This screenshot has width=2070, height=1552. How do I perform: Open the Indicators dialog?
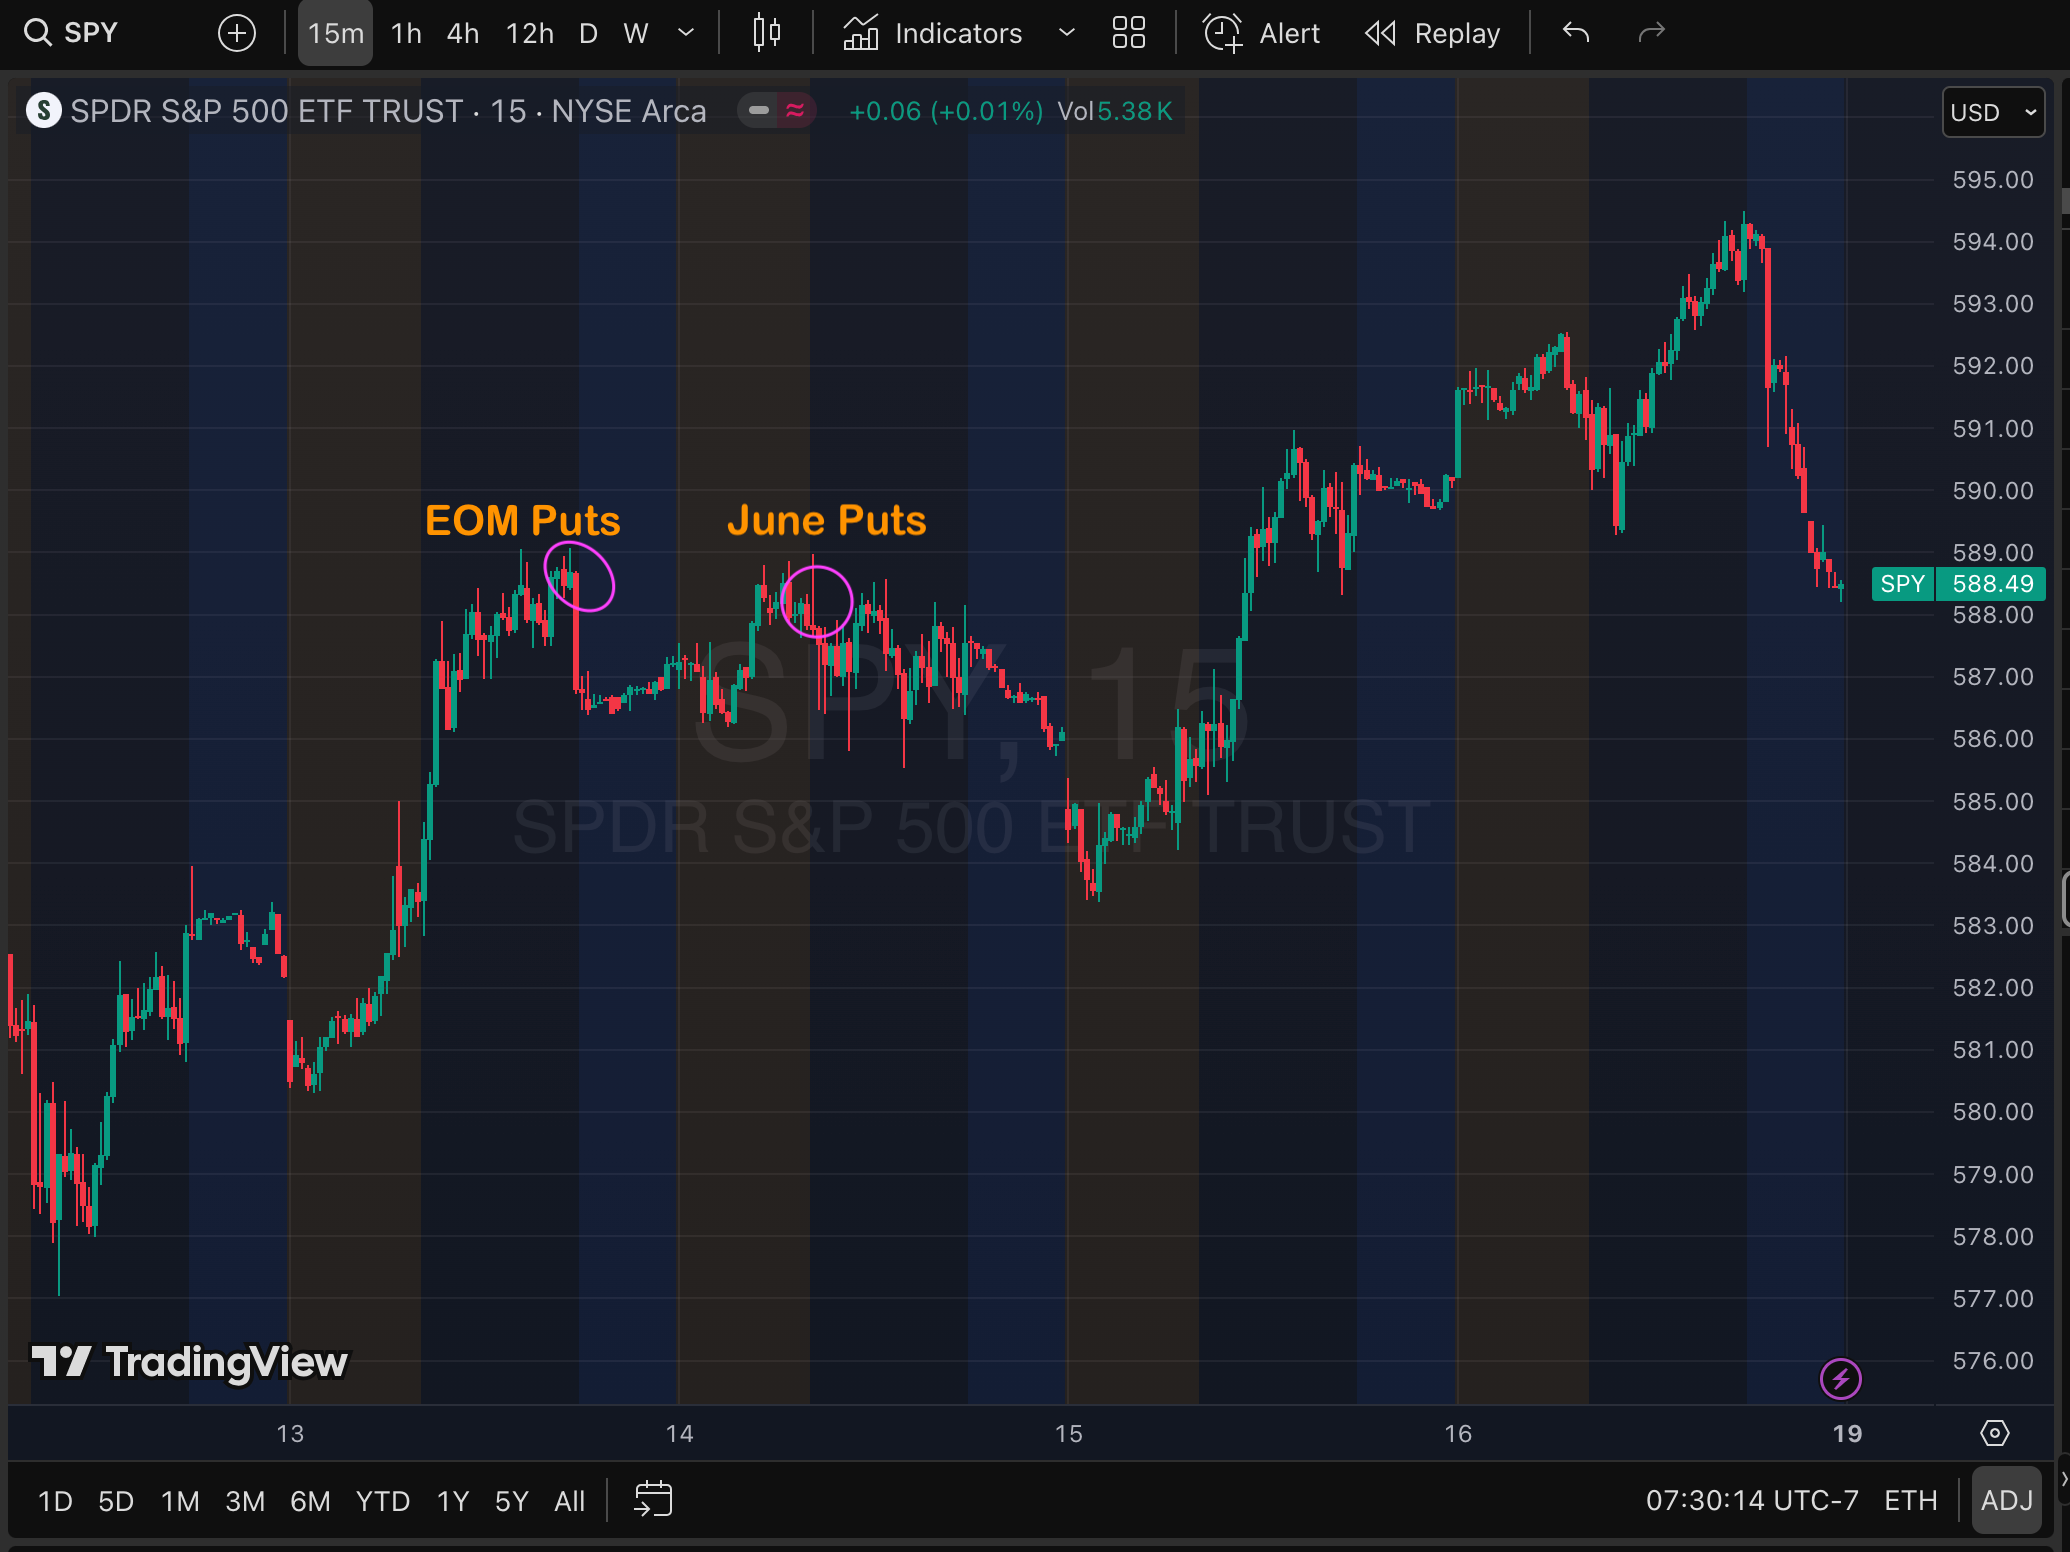tap(932, 33)
